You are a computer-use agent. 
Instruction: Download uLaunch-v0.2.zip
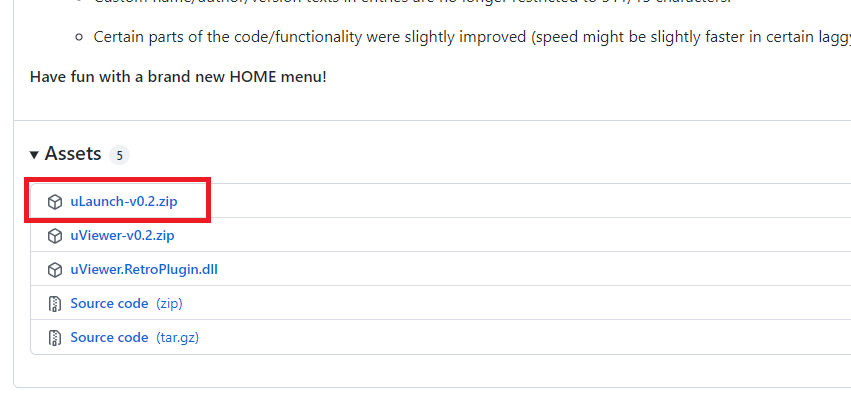124,202
